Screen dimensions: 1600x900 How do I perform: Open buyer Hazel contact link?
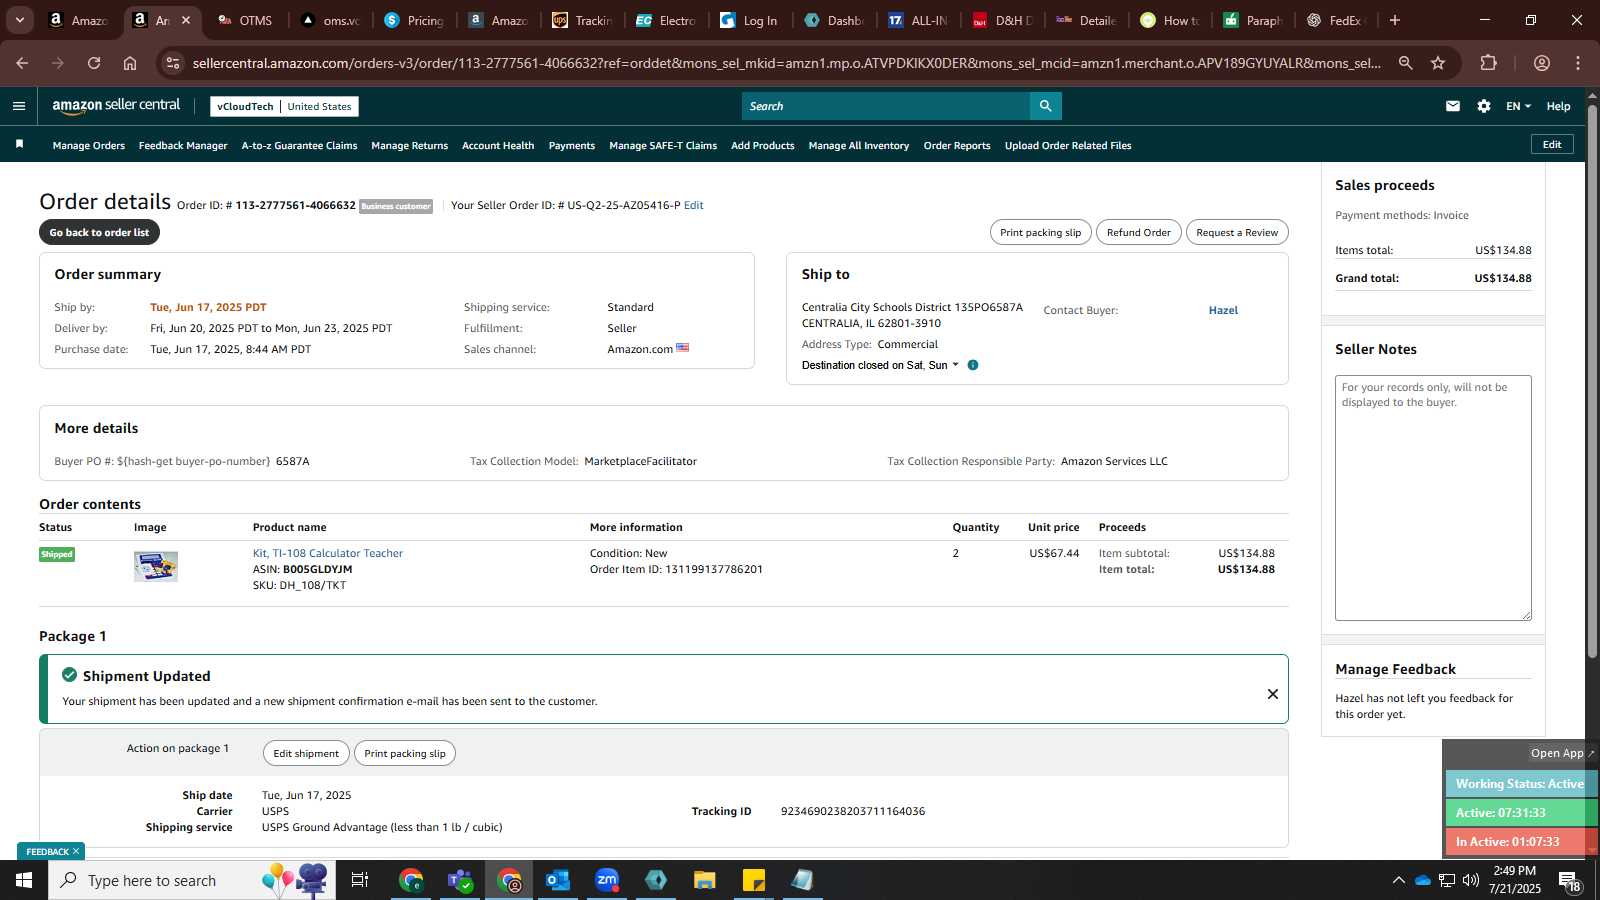click(x=1223, y=310)
